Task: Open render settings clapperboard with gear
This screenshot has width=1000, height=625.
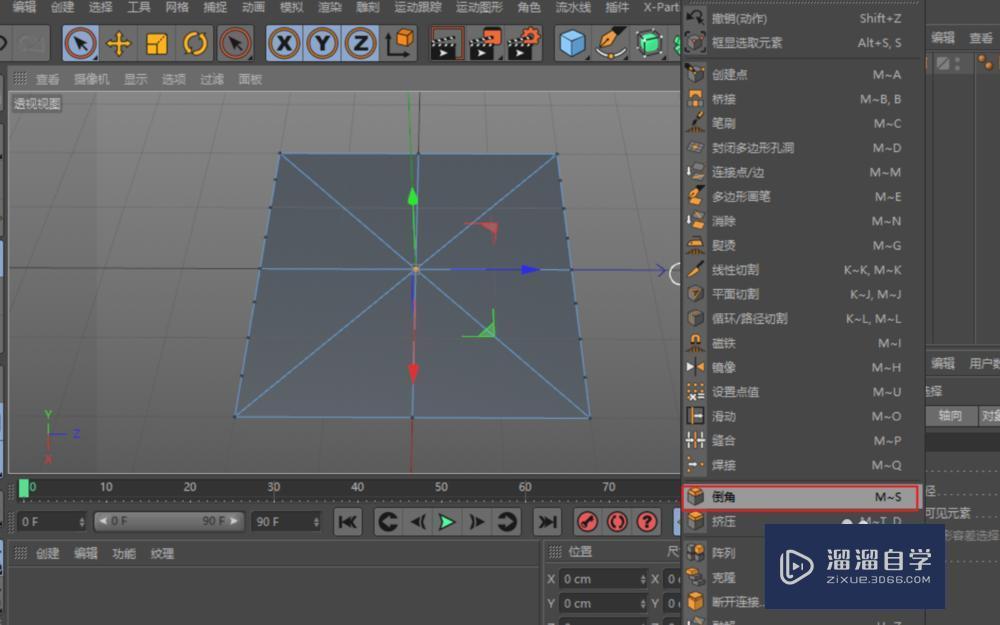Action: pyautogui.click(x=524, y=43)
